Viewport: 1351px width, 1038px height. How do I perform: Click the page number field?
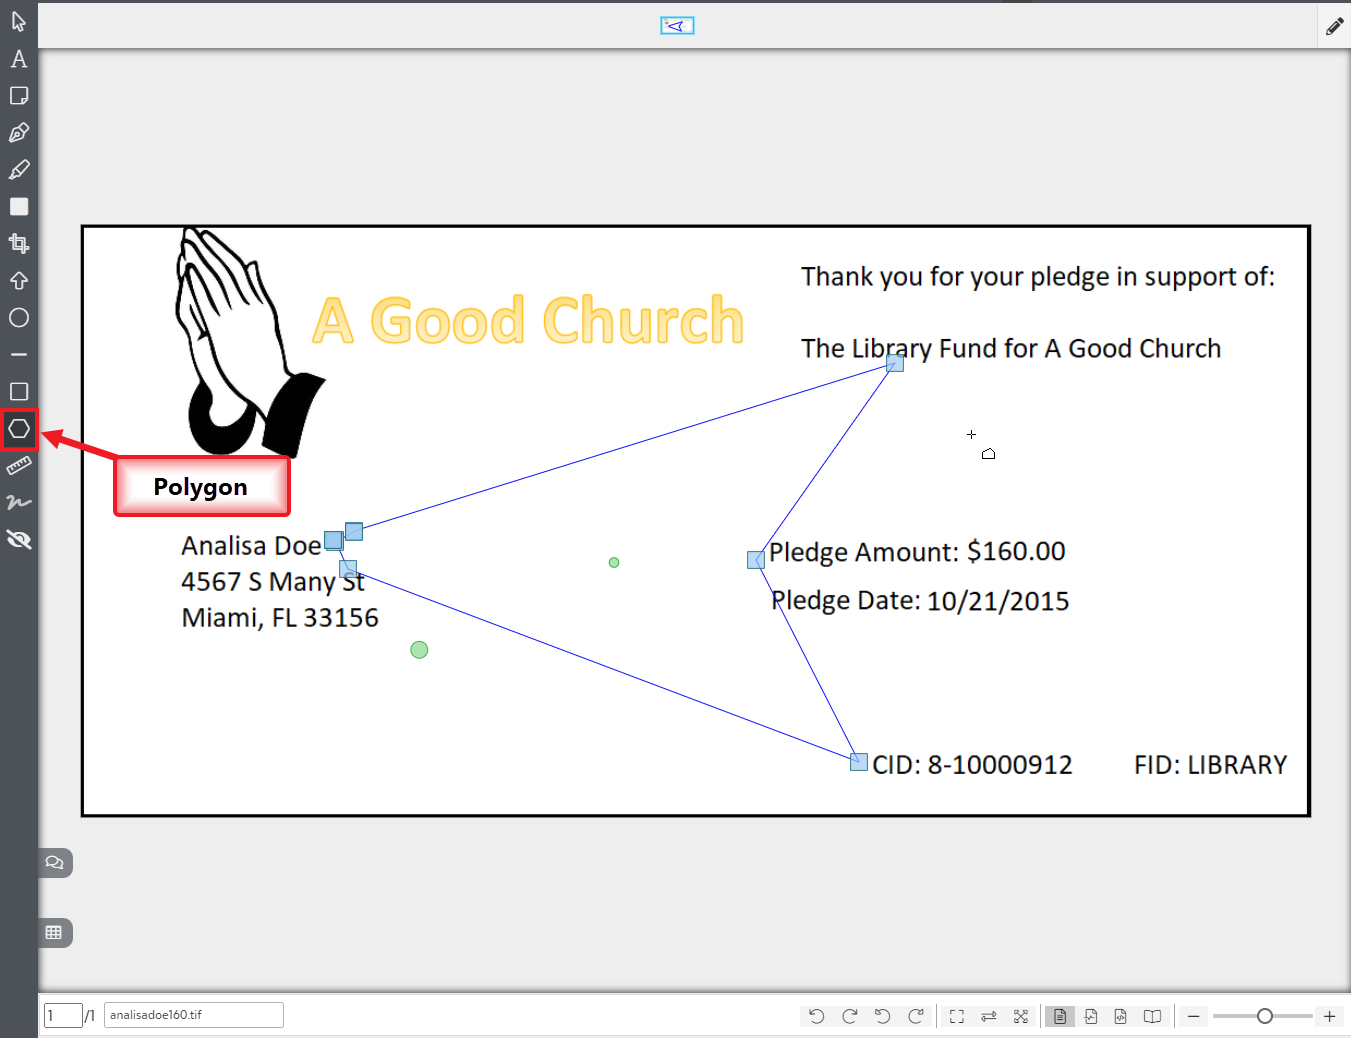63,1015
